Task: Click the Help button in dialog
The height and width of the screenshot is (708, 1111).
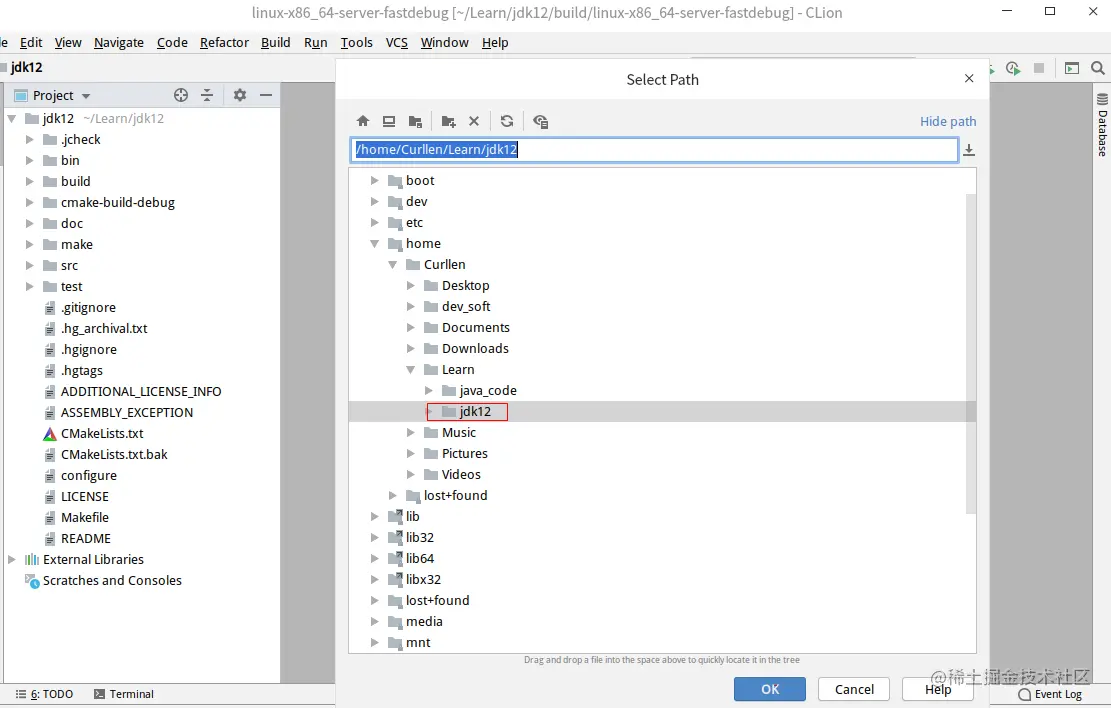Action: pyautogui.click(x=937, y=689)
